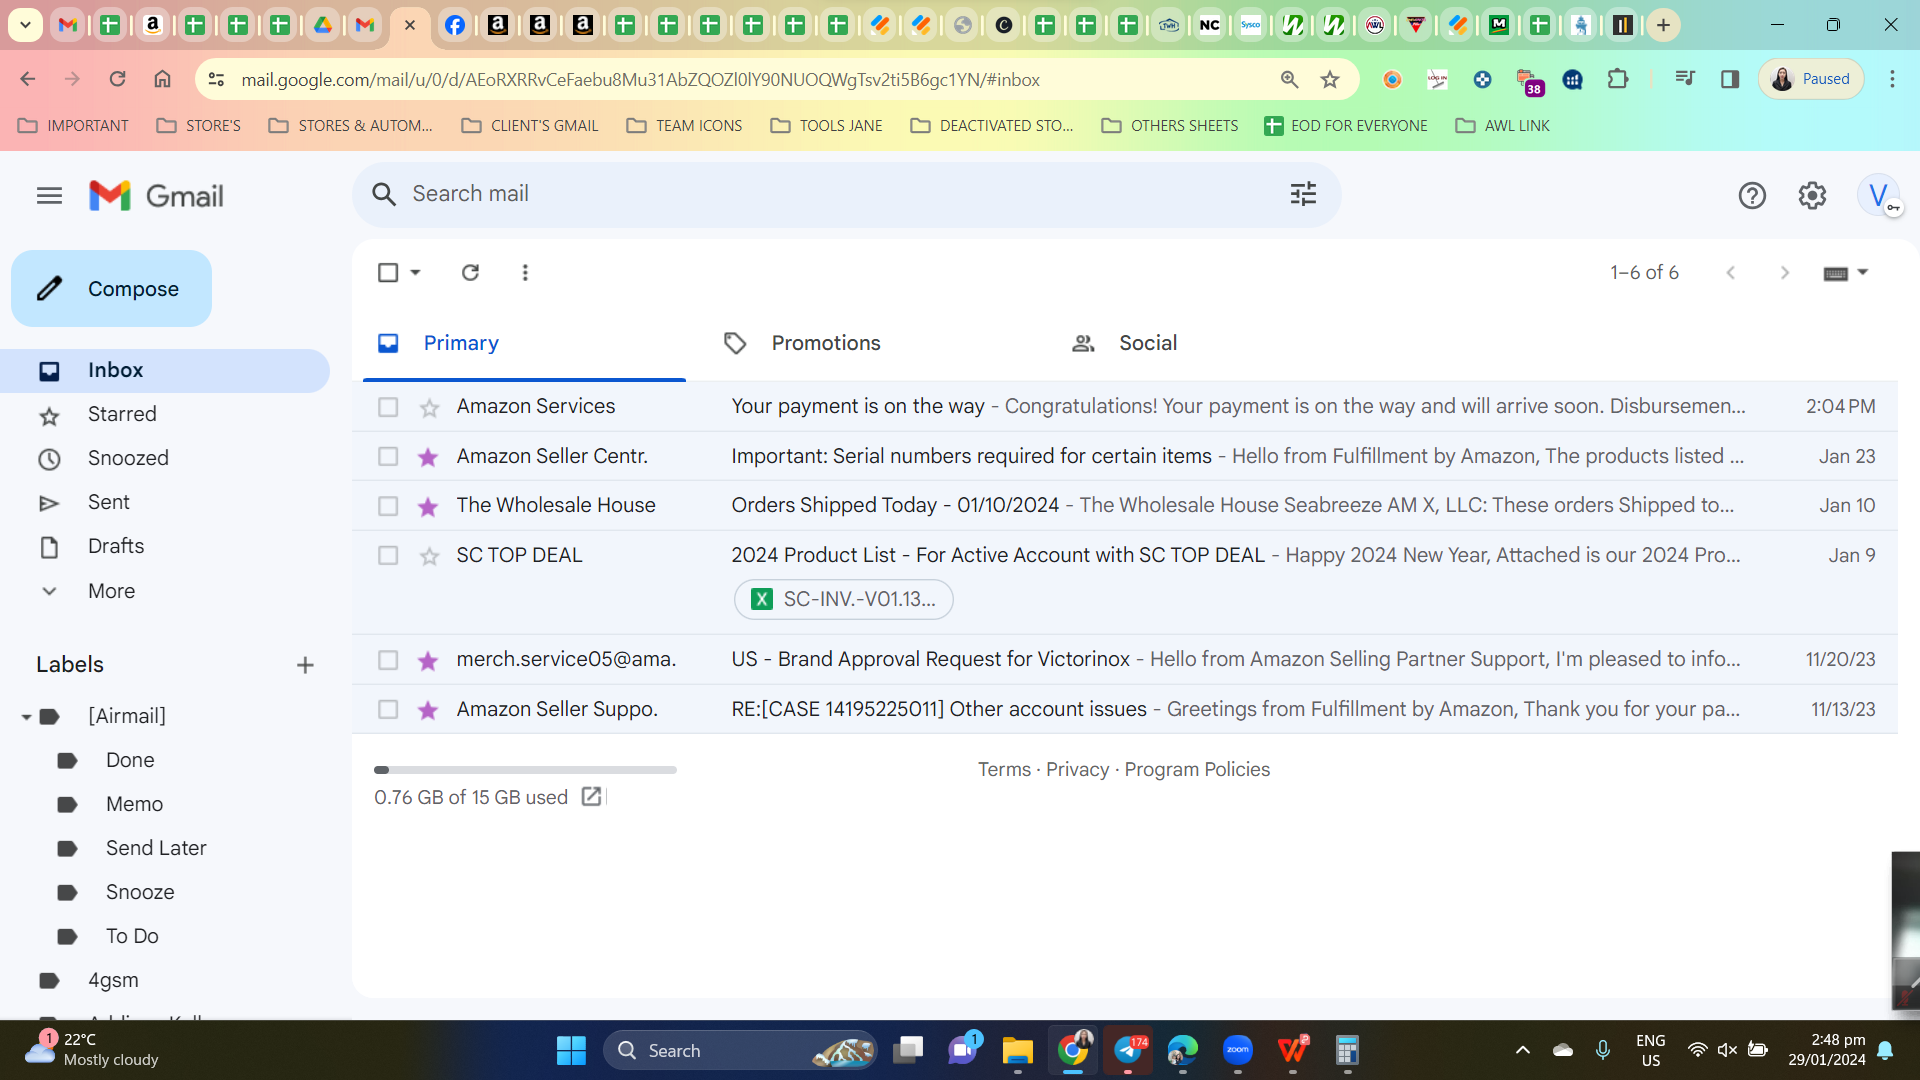Open the Paused profile button

click(x=1811, y=79)
